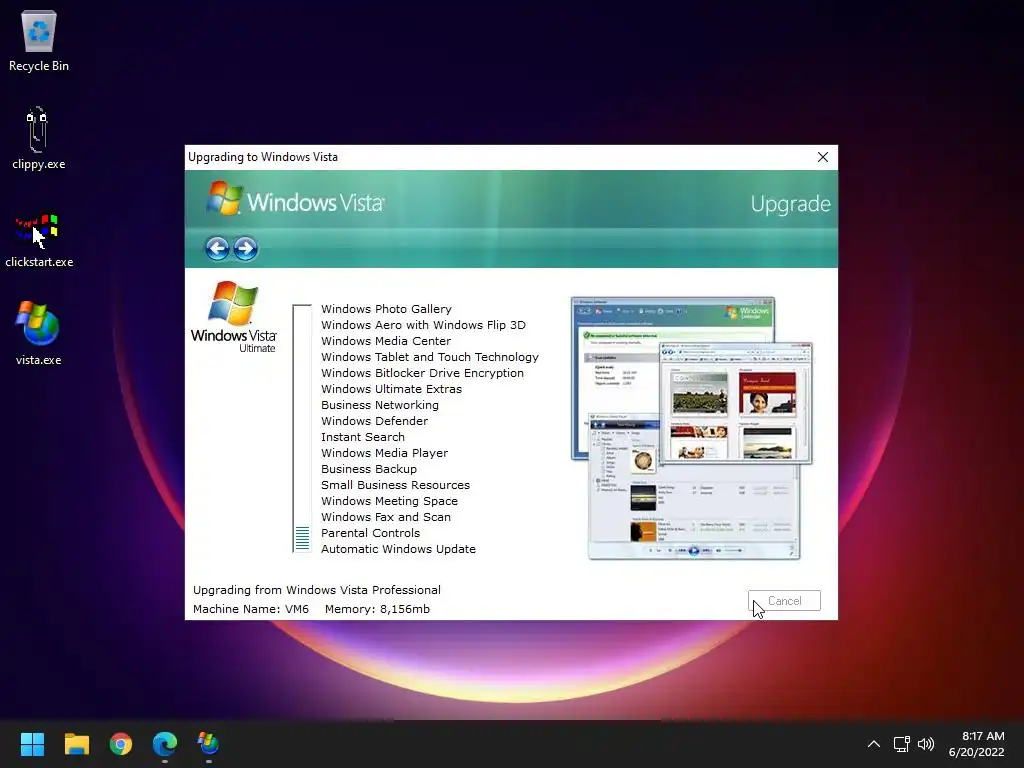The image size is (1024, 768).
Task: Click 'Windows Defender' list entry
Action: coord(374,421)
